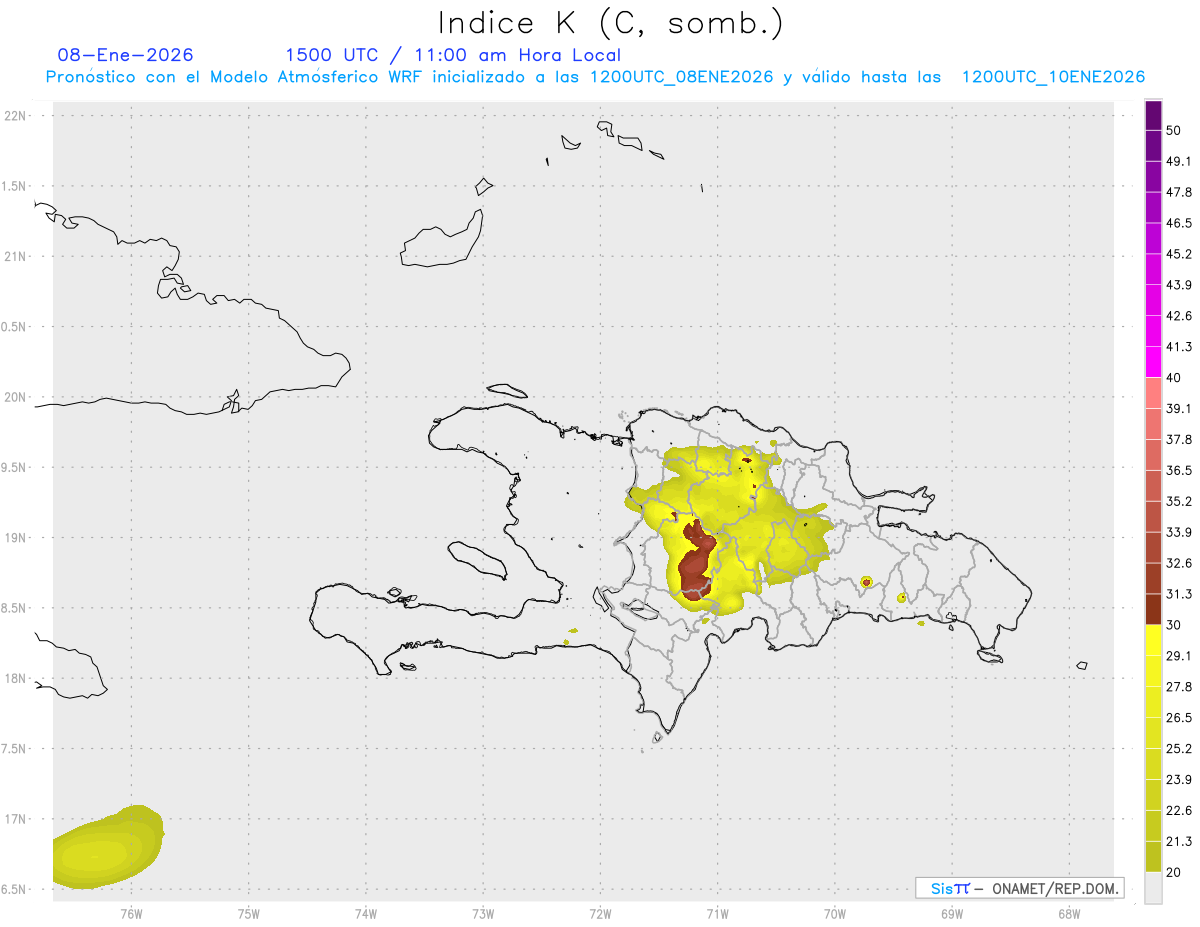
Task: Click the longitude label "70W"
Action: pyautogui.click(x=835, y=914)
